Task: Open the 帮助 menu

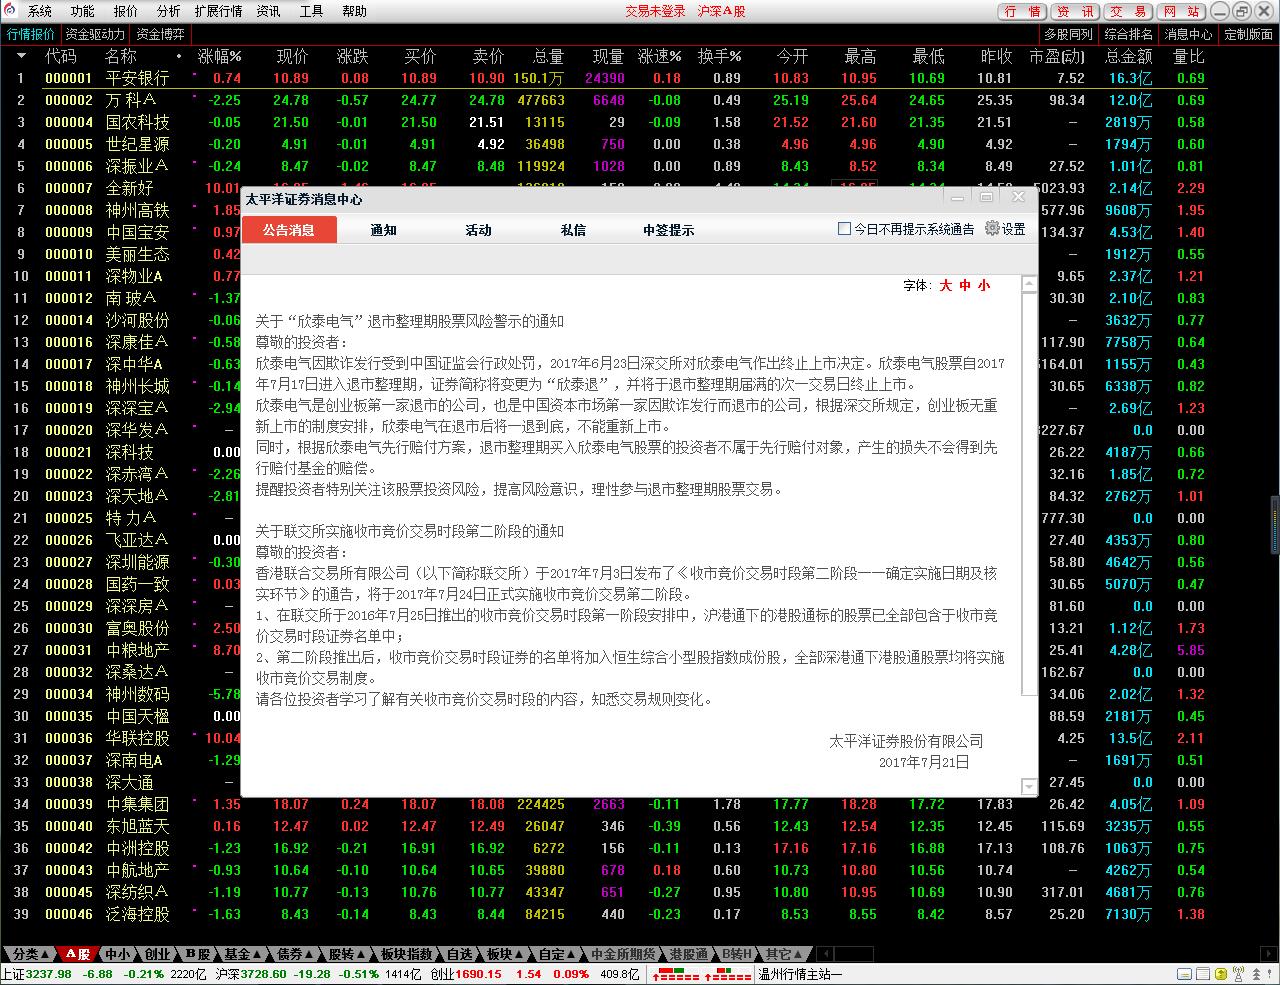Action: click(x=354, y=11)
